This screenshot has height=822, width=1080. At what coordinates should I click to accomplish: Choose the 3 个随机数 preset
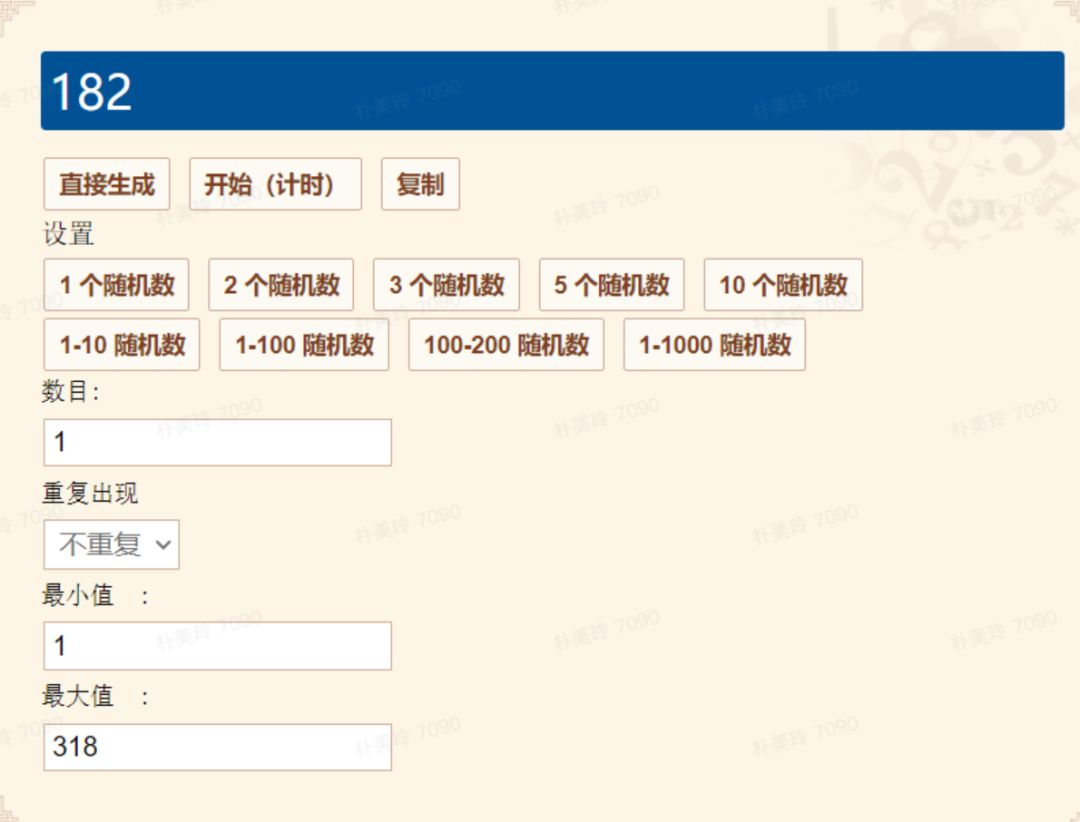pos(446,285)
